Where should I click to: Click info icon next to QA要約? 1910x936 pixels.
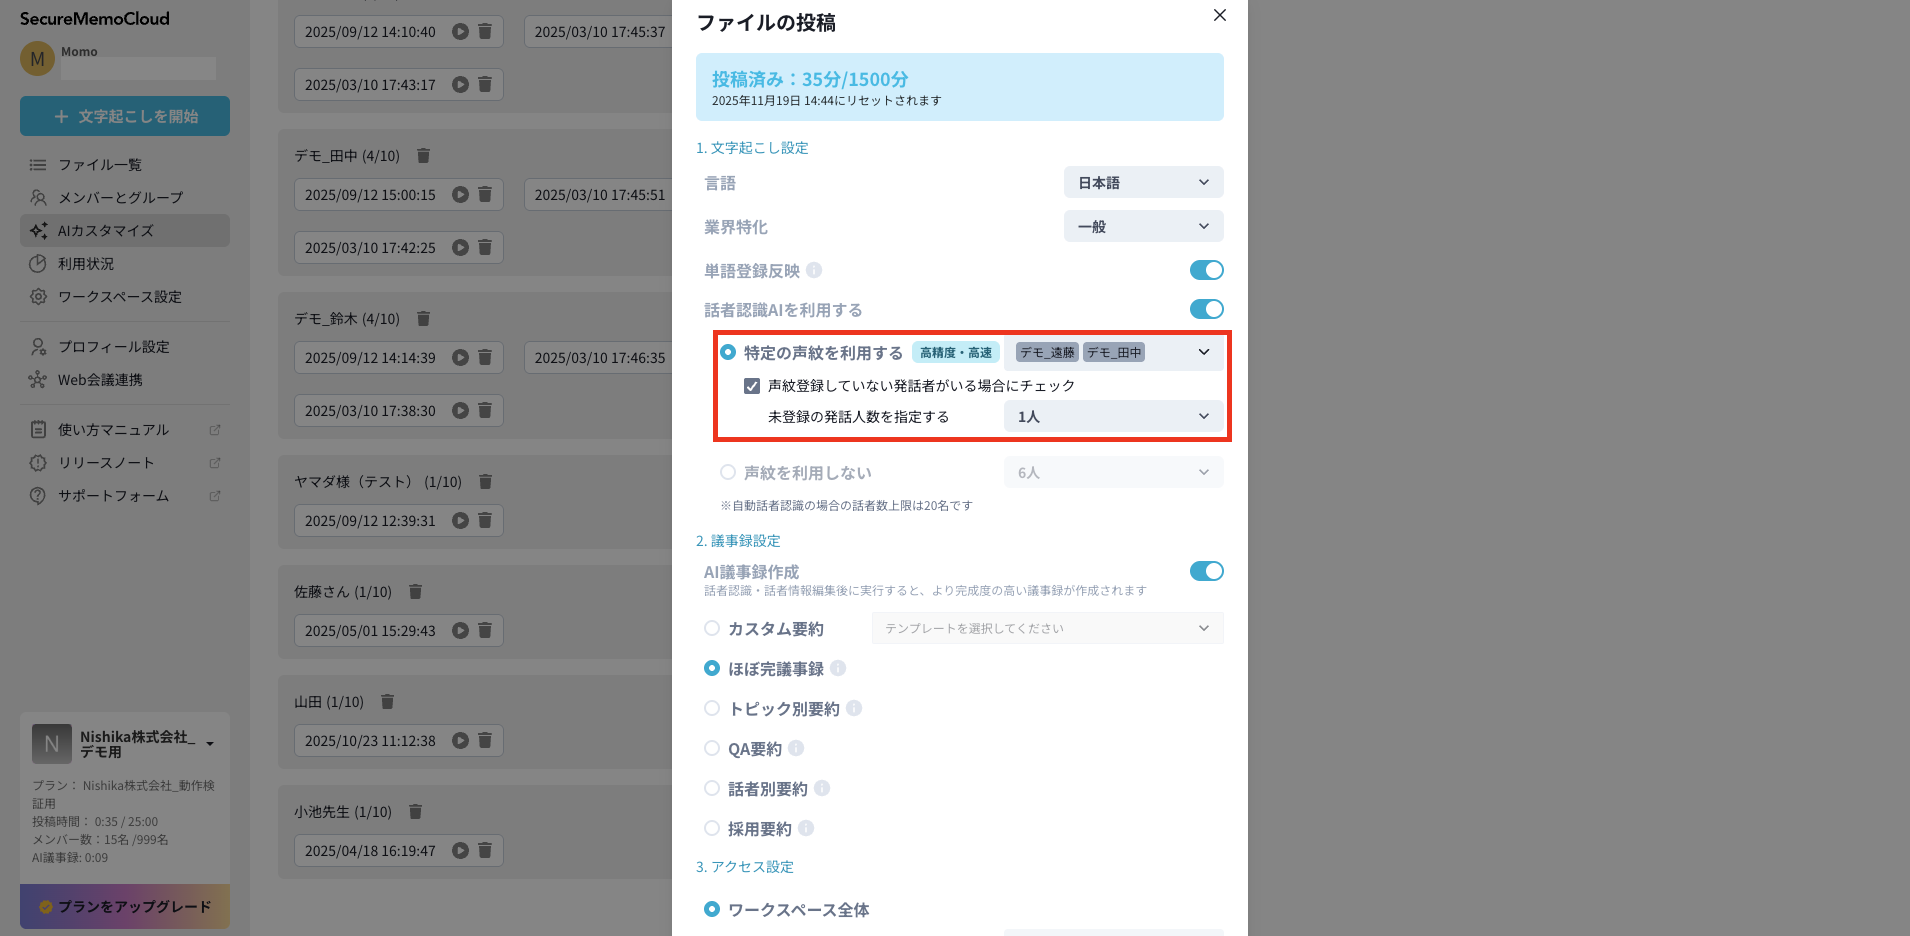(x=796, y=749)
